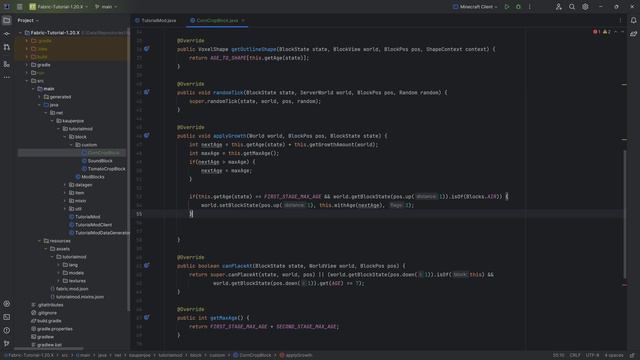Open the Terminal tool window
This screenshot has width=640, height=360.
pyautogui.click(x=7, y=317)
